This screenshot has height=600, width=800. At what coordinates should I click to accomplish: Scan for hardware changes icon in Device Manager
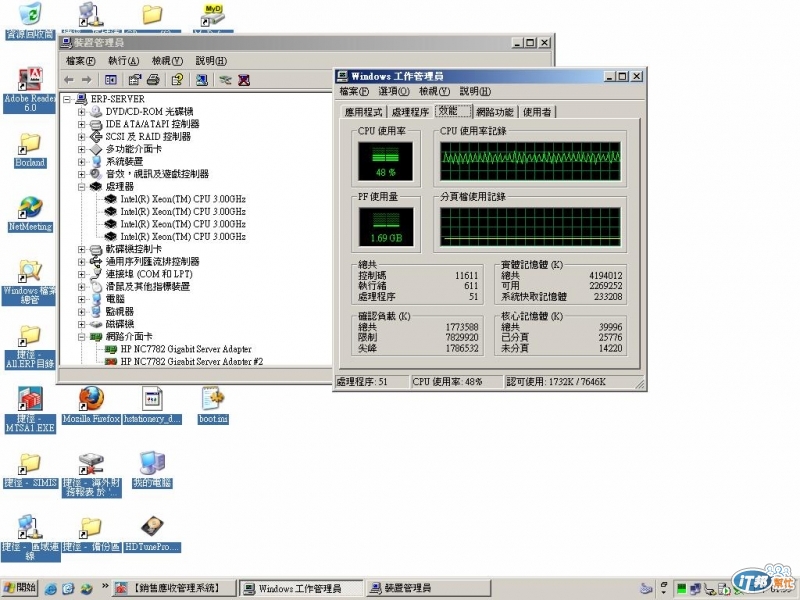pyautogui.click(x=202, y=80)
